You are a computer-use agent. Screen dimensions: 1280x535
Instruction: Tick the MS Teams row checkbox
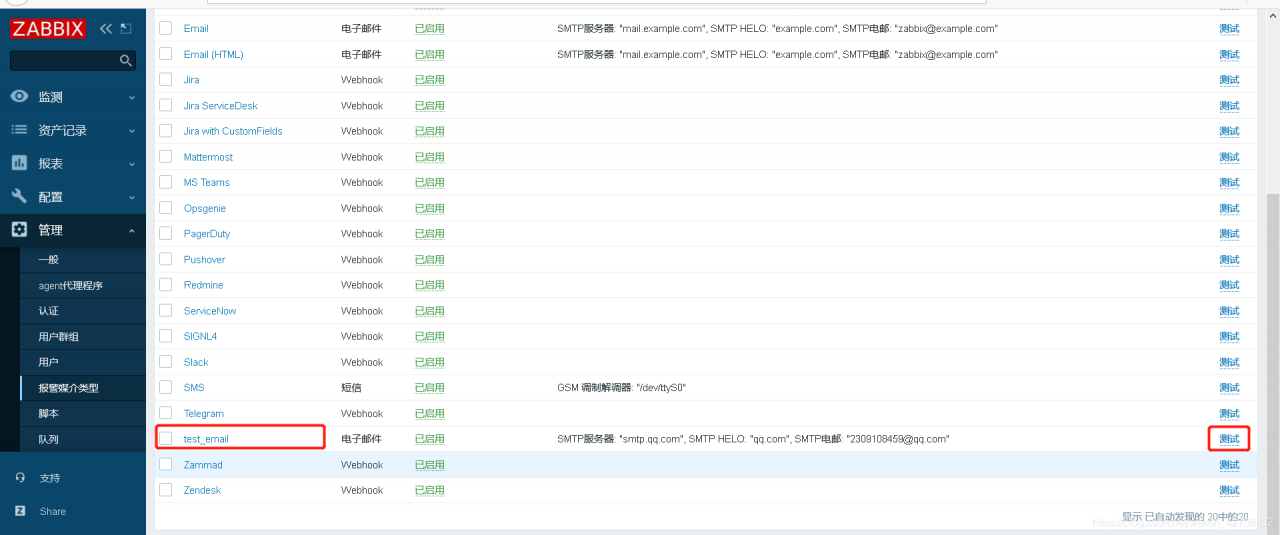166,182
